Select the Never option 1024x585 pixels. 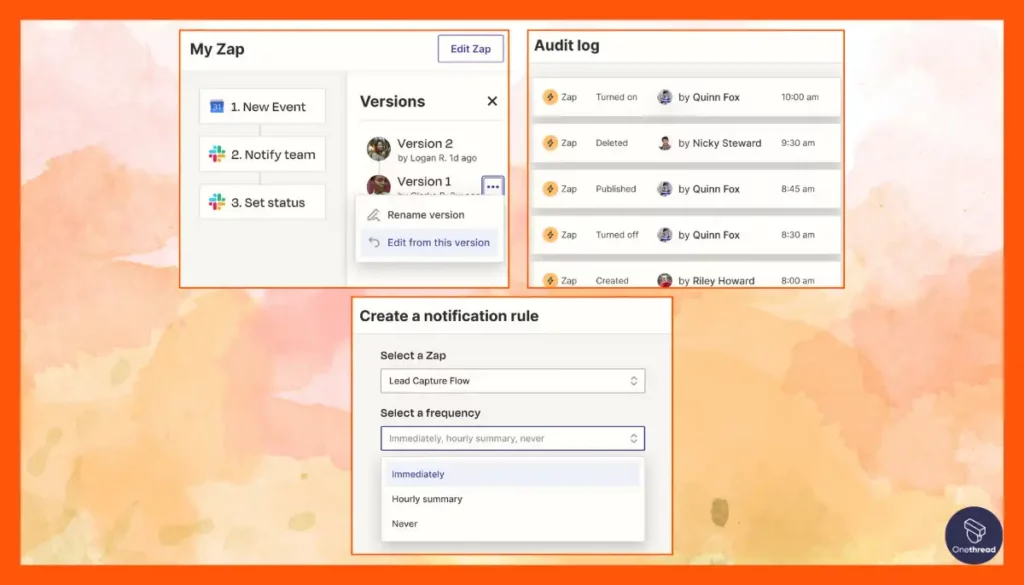[x=513, y=524]
